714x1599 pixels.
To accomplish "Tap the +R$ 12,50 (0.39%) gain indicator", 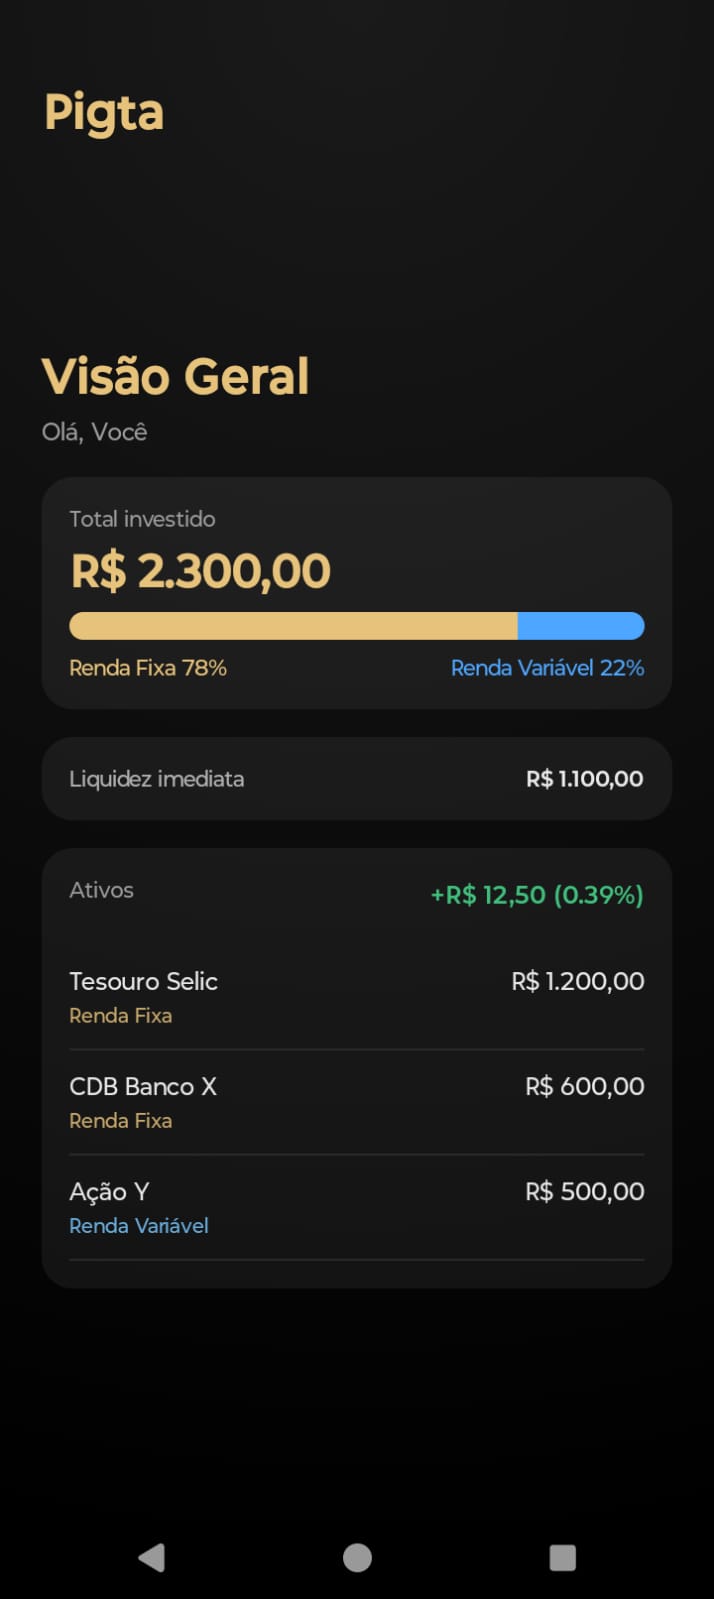I will click(536, 896).
